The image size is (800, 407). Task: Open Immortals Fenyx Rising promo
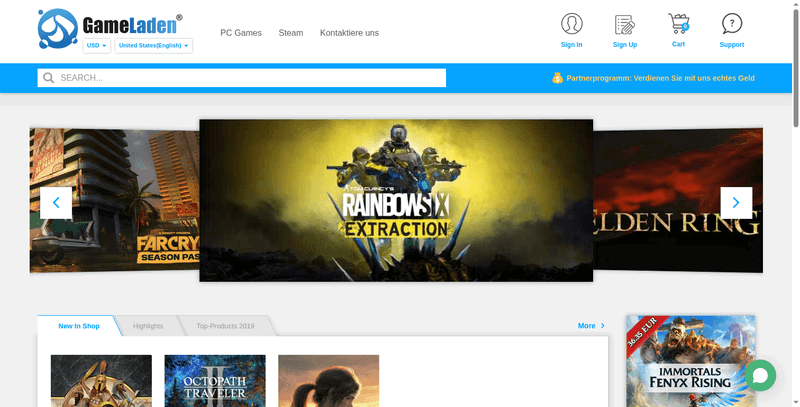click(x=691, y=361)
